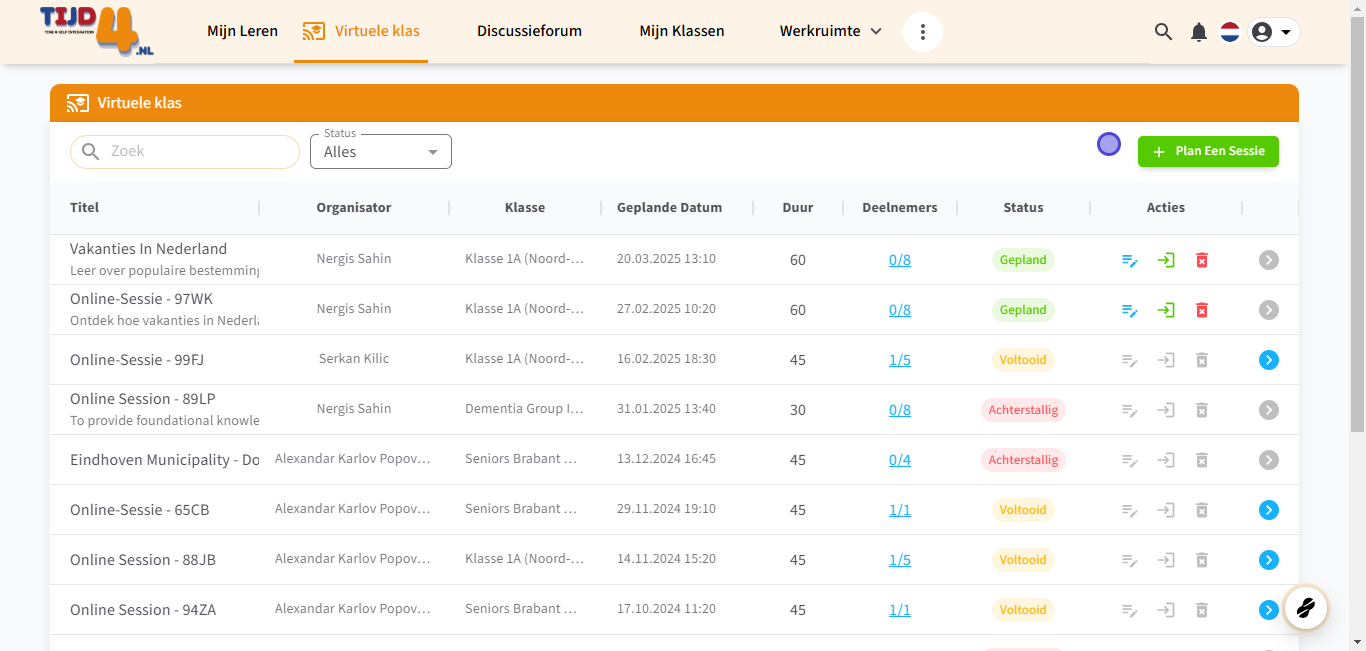Click the search magnifier icon in header
Image resolution: width=1366 pixels, height=651 pixels.
click(x=1163, y=32)
